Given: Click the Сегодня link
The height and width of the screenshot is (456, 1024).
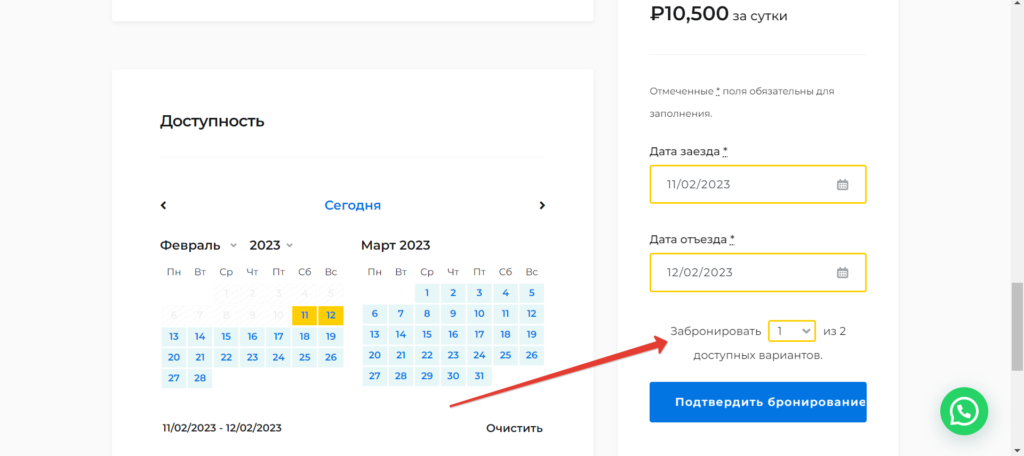Looking at the screenshot, I should (353, 205).
